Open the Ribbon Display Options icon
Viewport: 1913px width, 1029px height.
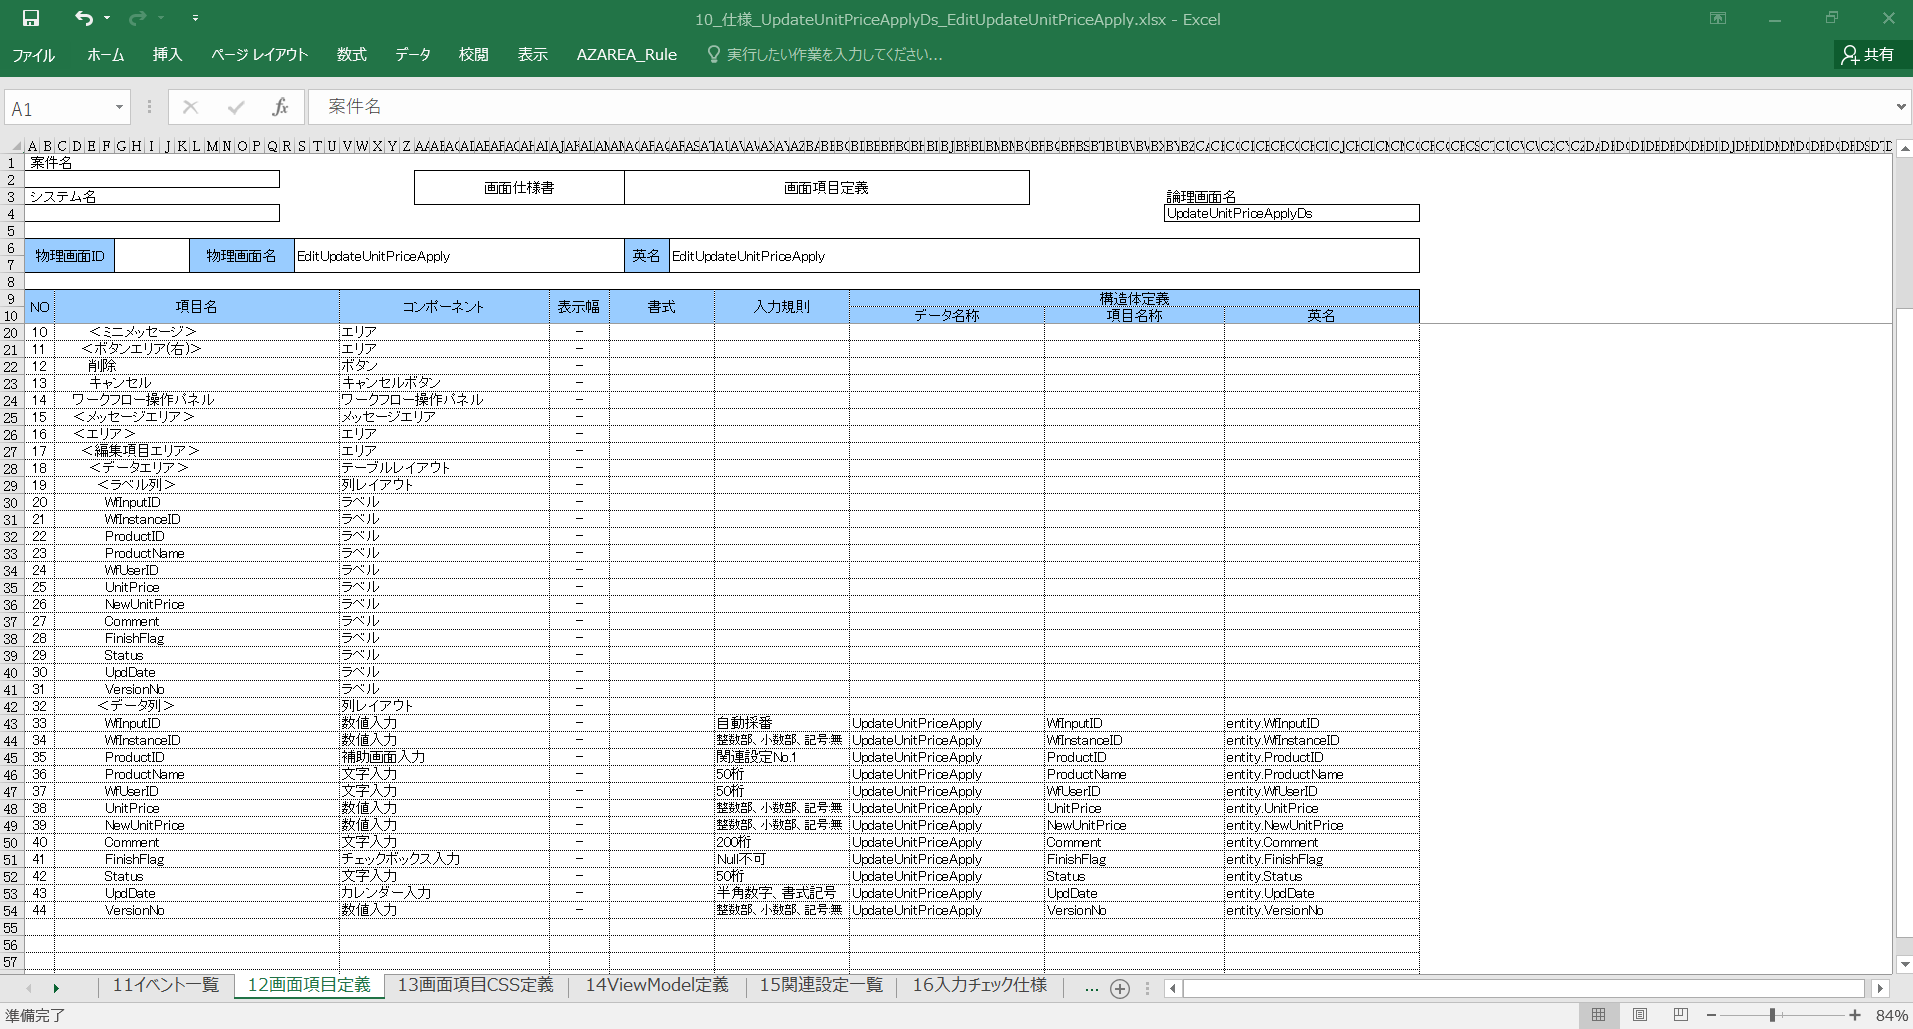pos(1718,18)
